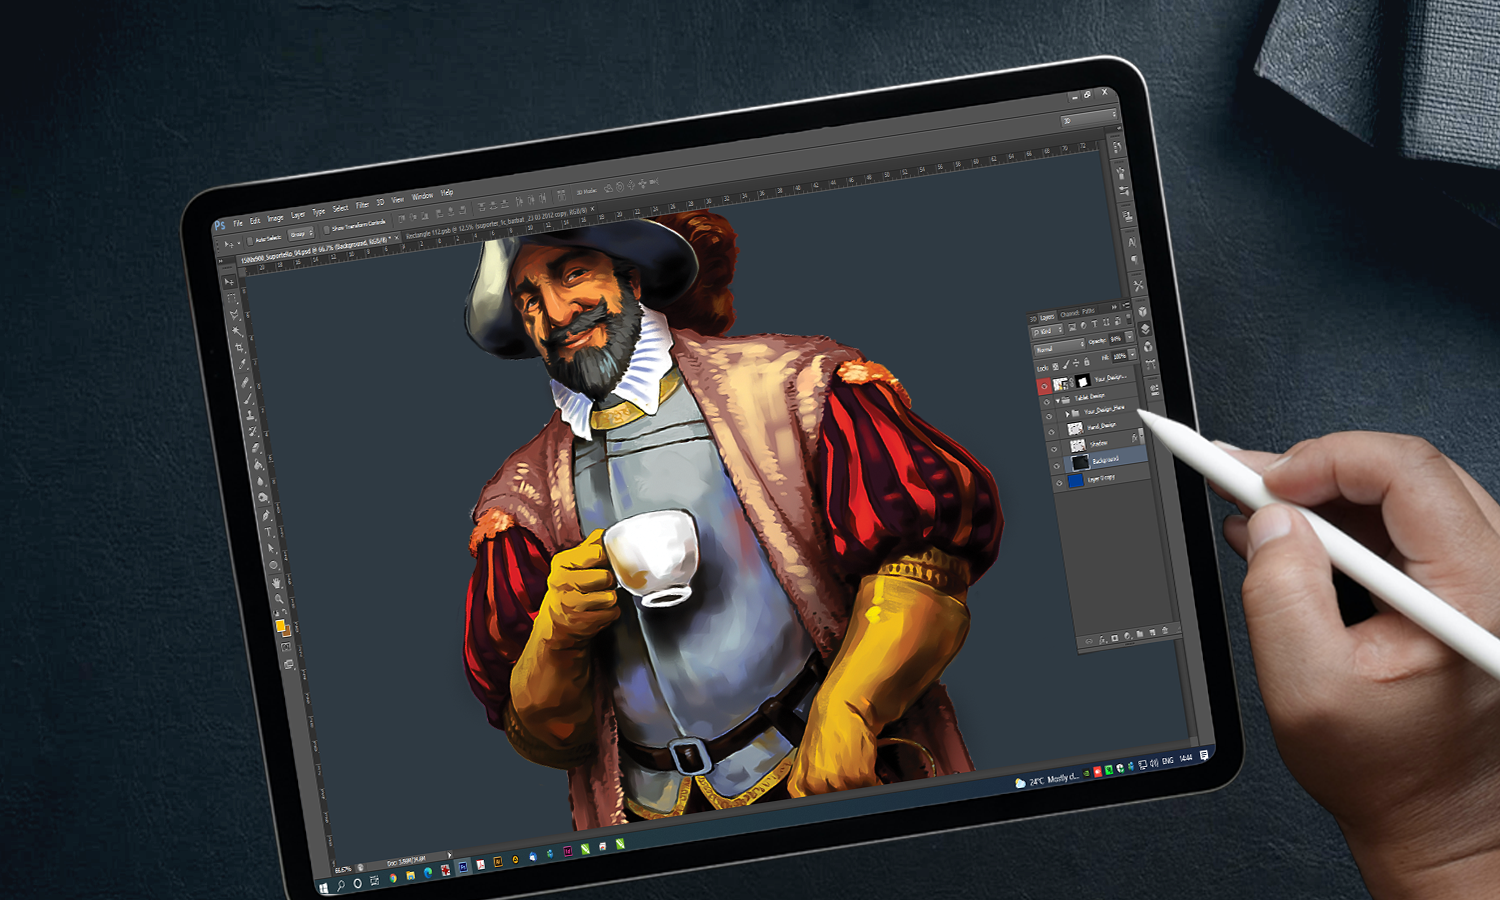1500x900 pixels.
Task: Filter layers by type (T) icon
Action: click(x=1094, y=324)
